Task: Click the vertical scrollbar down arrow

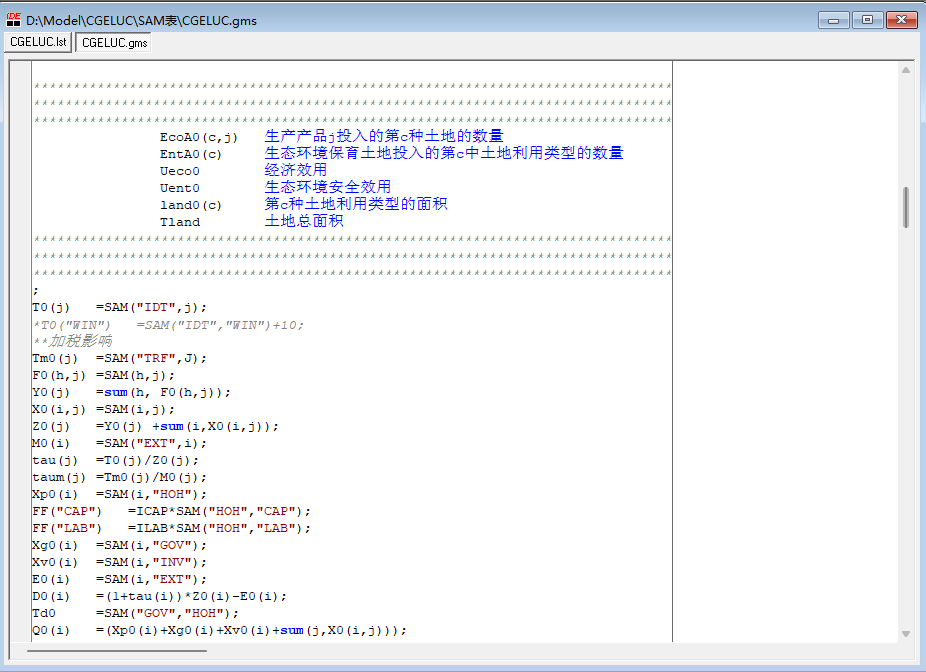Action: tap(906, 633)
